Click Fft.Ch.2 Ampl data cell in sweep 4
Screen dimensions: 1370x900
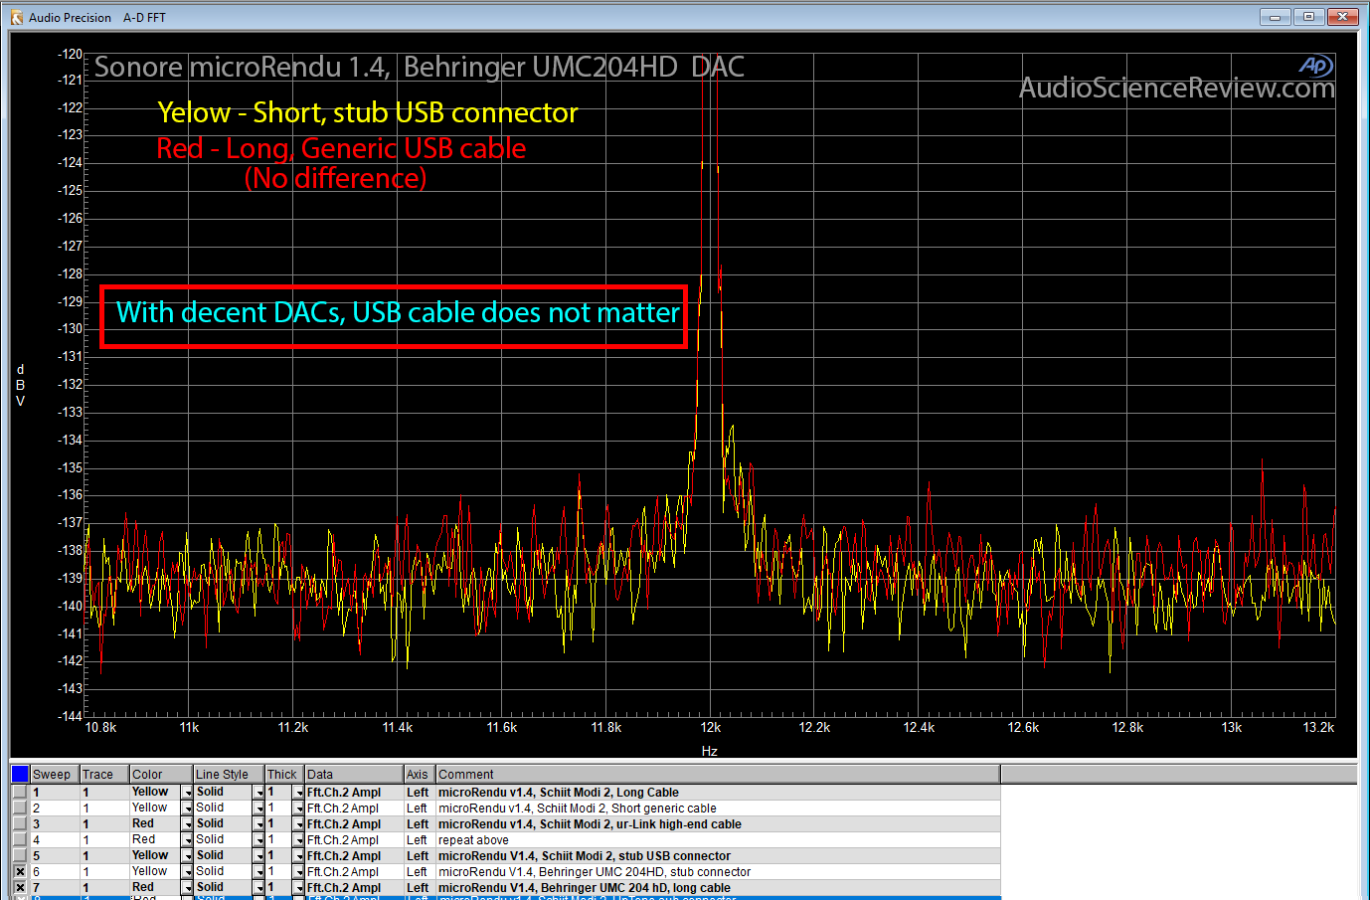[354, 840]
